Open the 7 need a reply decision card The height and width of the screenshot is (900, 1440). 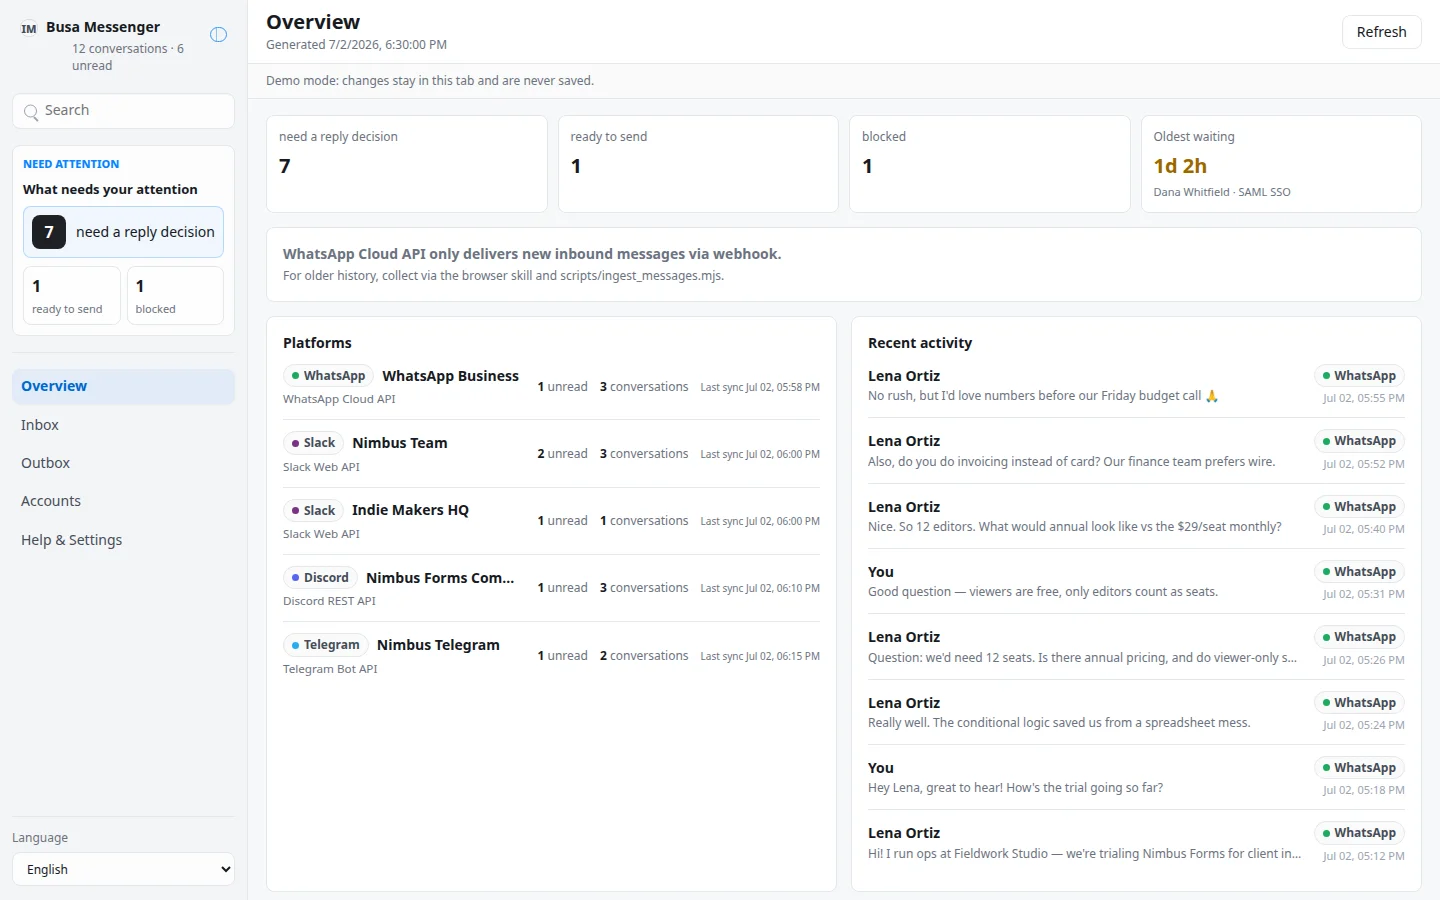pyautogui.click(x=123, y=232)
